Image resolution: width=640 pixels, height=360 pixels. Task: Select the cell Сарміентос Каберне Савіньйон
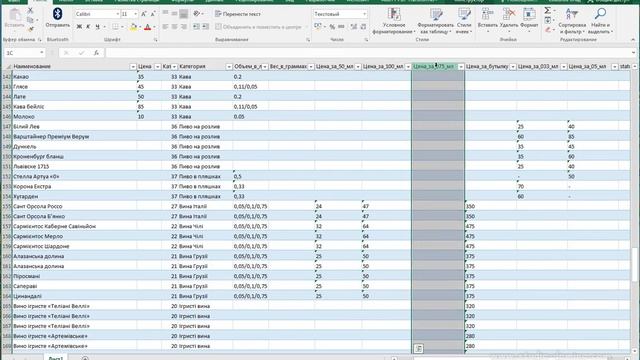74,226
